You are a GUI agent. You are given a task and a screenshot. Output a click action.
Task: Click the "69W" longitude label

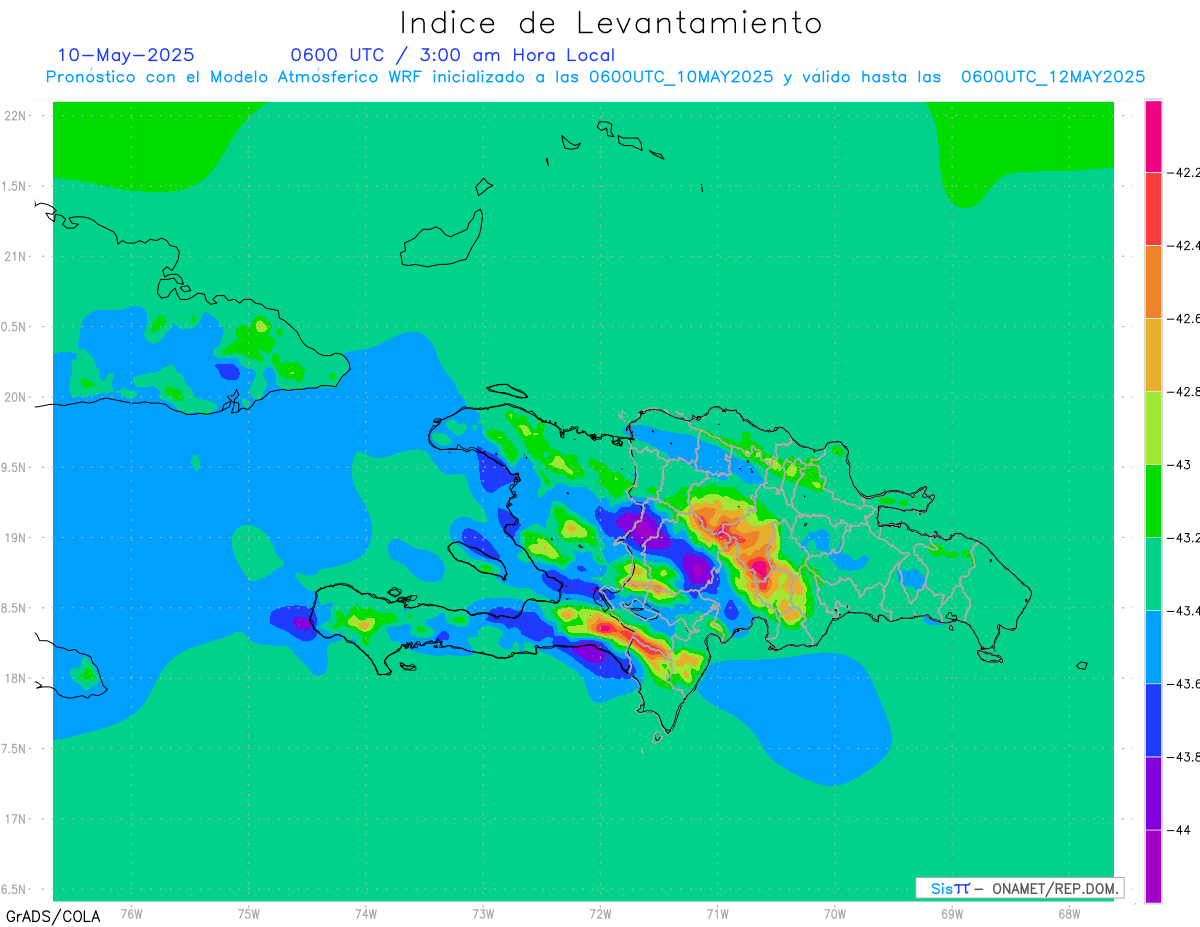tap(952, 914)
